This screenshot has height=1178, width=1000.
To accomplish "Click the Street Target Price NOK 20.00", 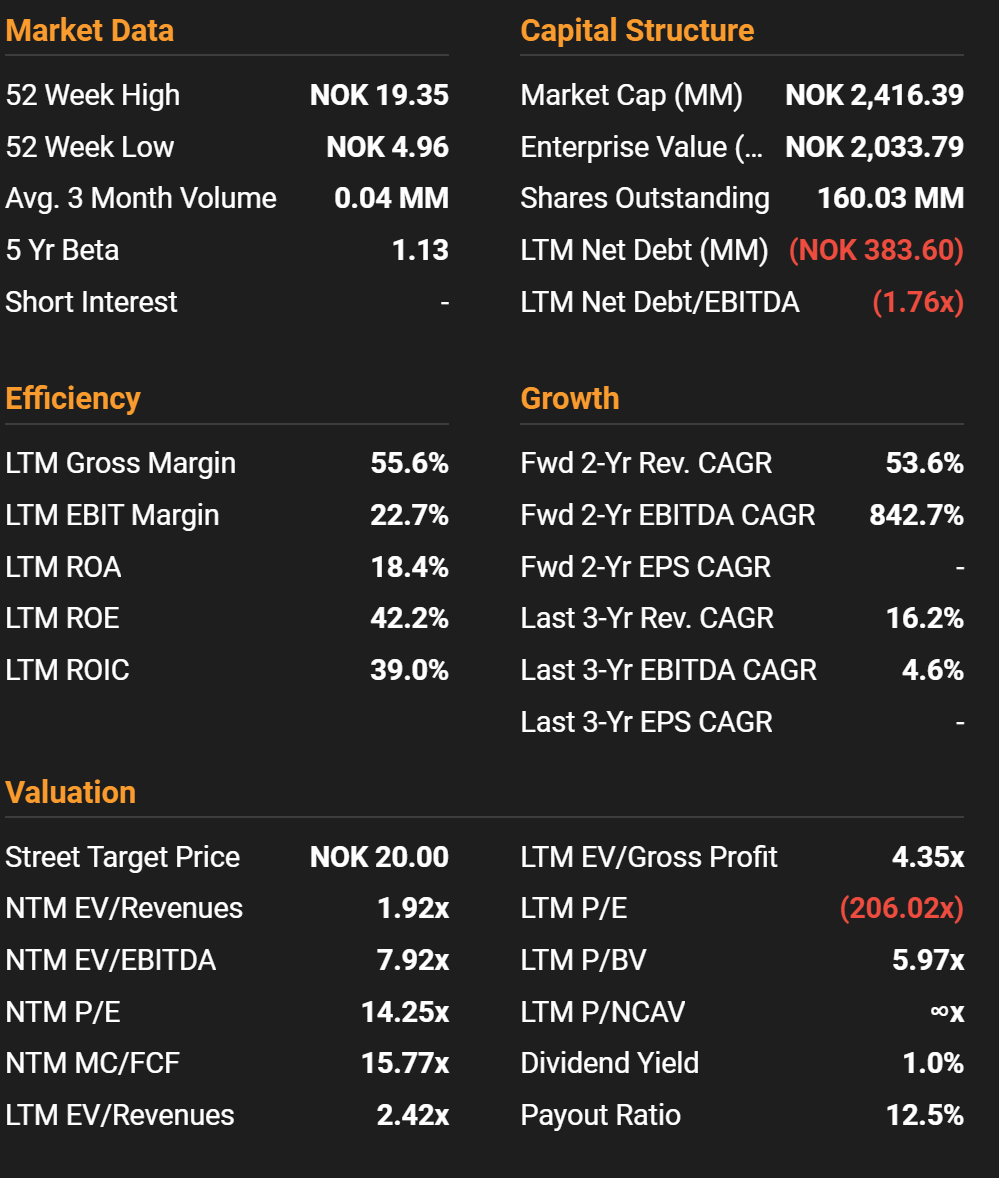I will [379, 857].
